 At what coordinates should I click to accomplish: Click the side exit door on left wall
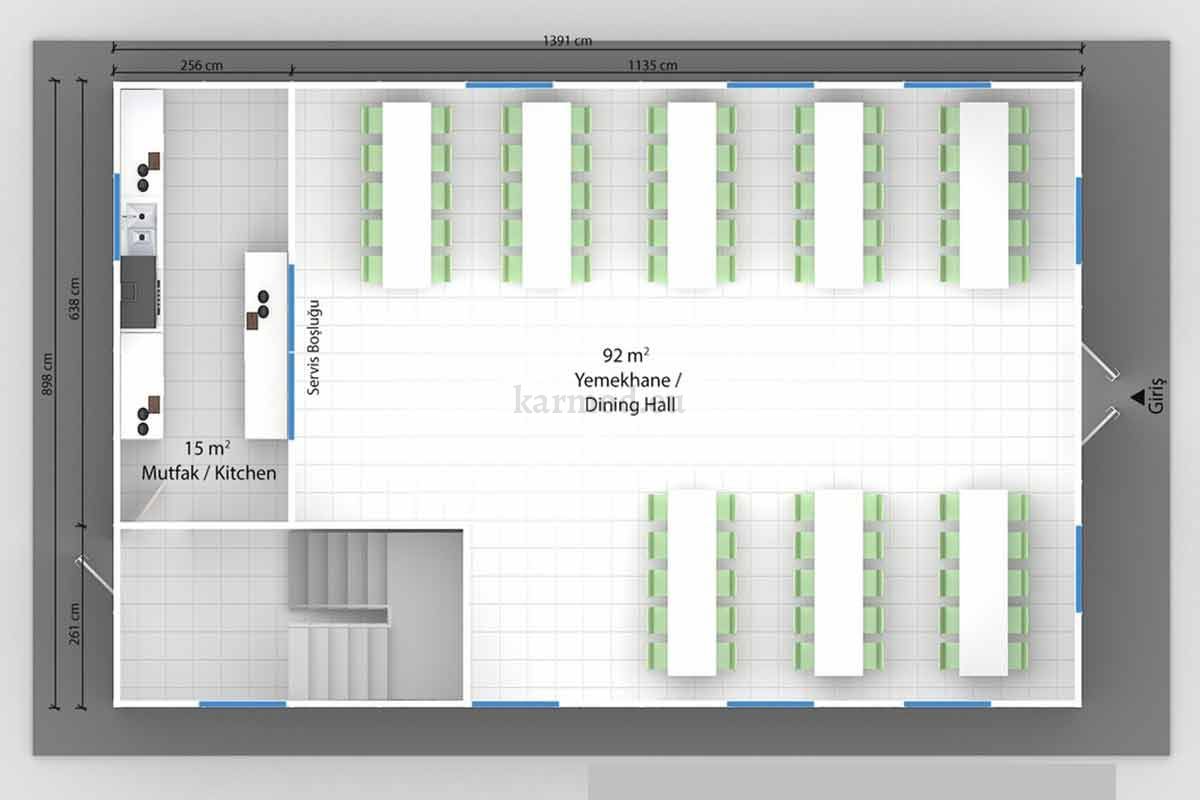tap(96, 577)
